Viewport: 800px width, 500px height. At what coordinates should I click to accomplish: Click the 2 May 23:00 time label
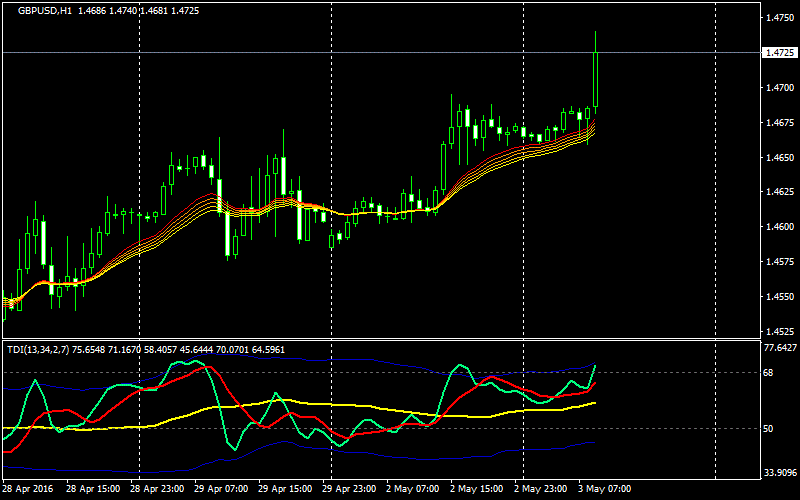coord(541,489)
